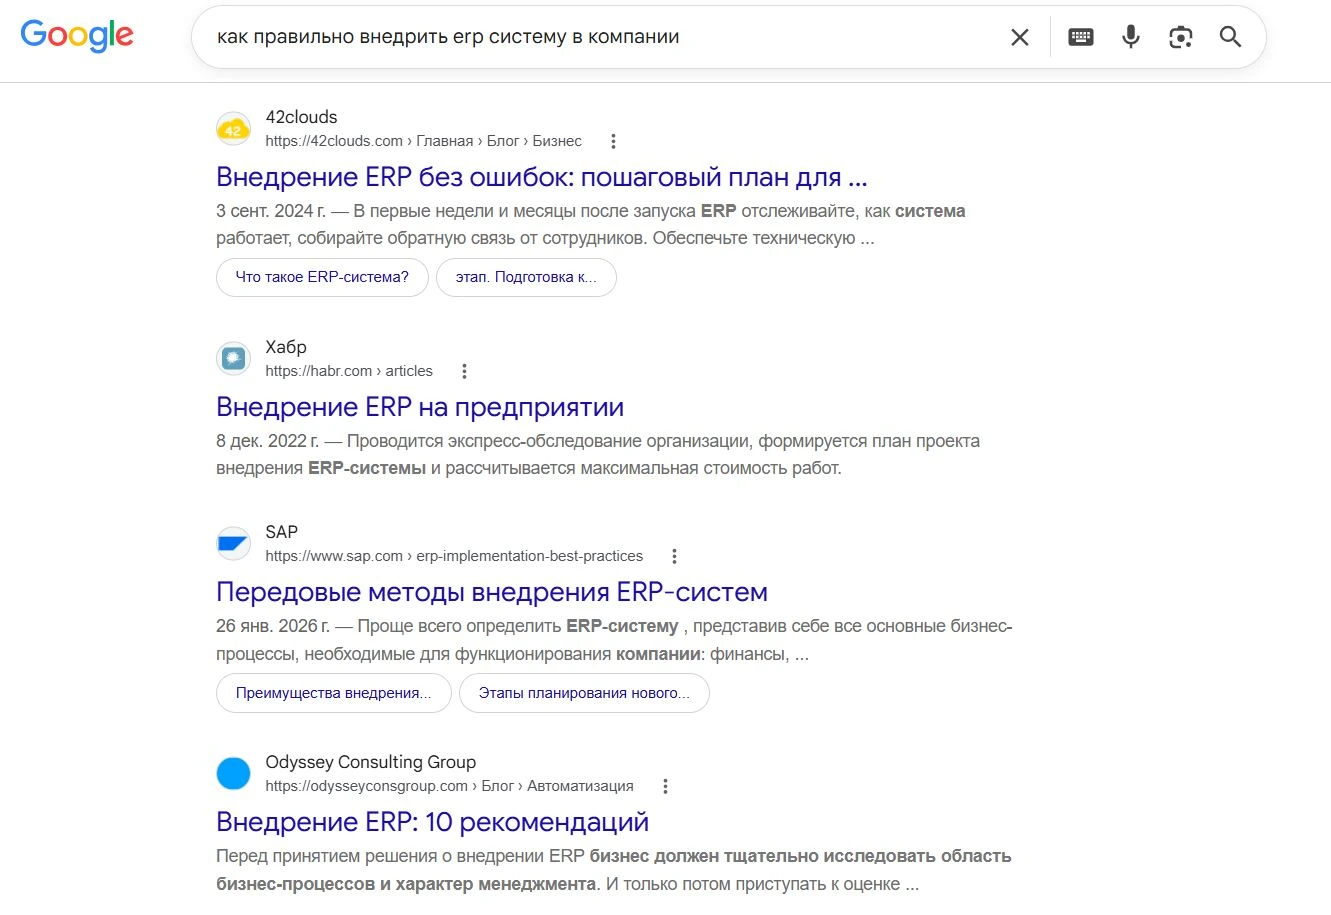Click the 42clouds yellow cloud favicon
The image size is (1331, 915).
(233, 129)
